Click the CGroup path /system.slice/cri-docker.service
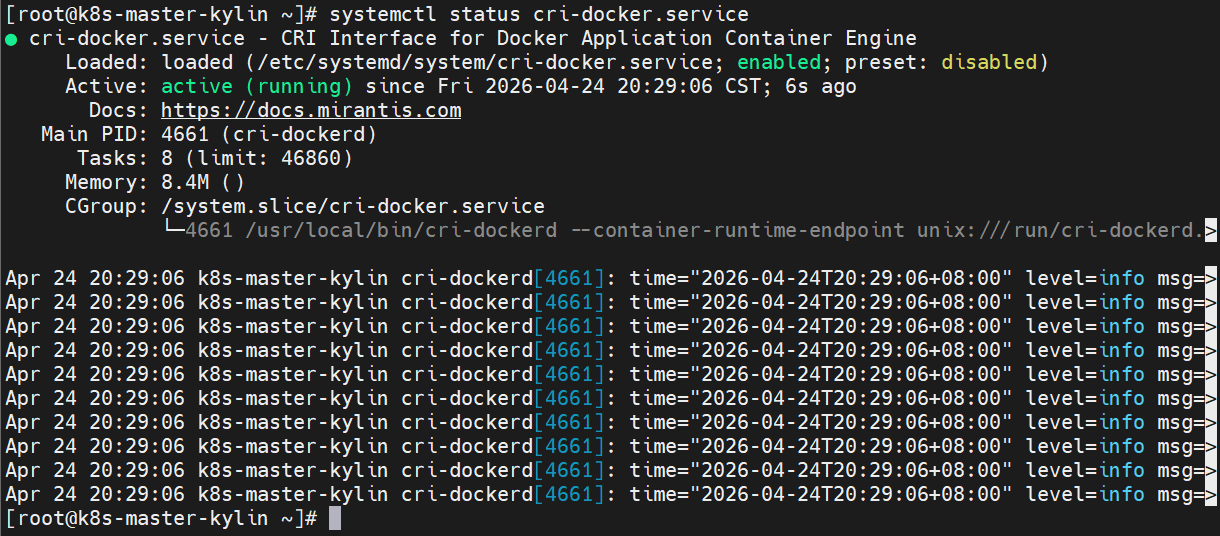This screenshot has width=1220, height=536. (x=353, y=206)
